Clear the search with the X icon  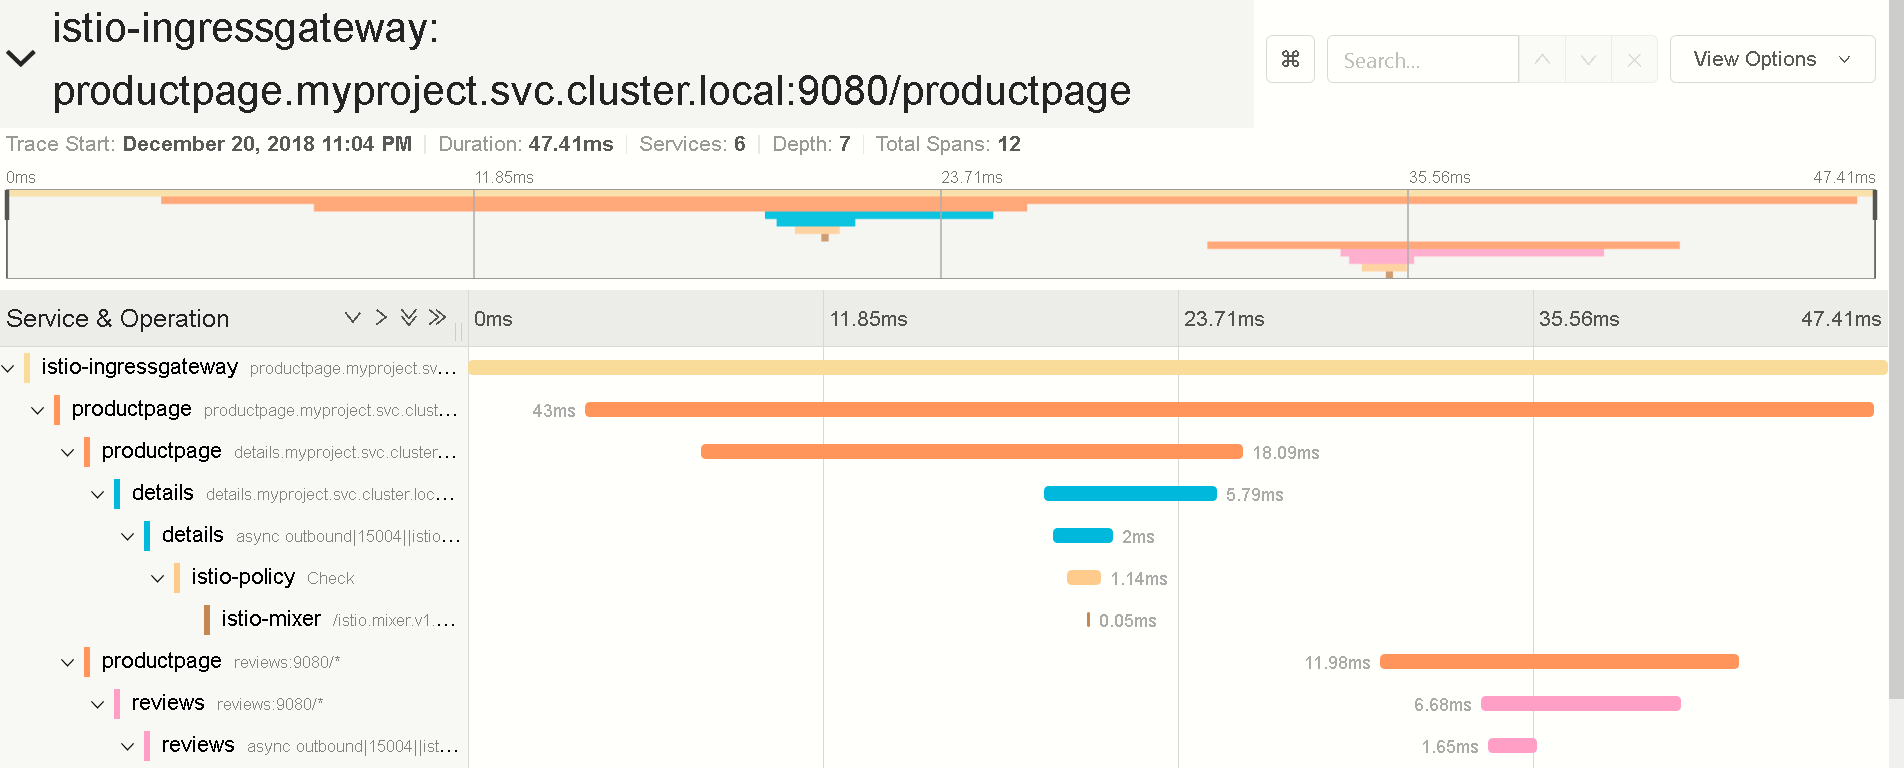(x=1634, y=59)
